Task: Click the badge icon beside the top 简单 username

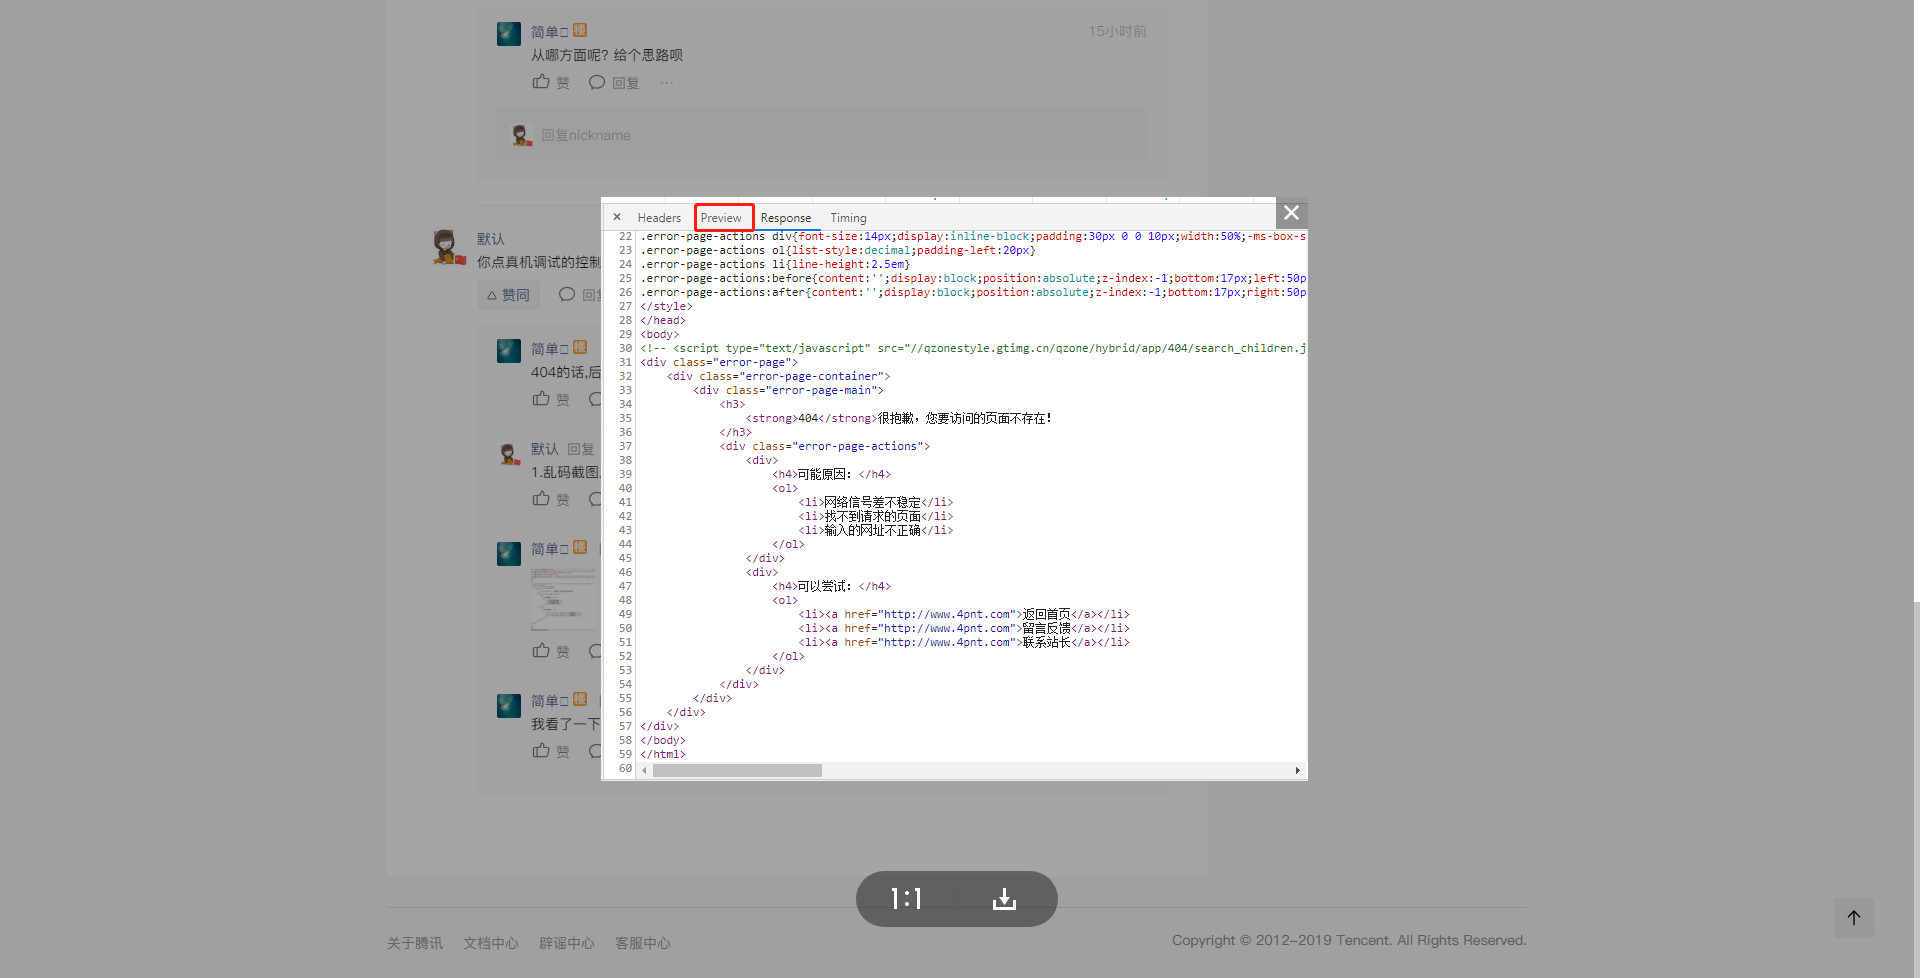Action: (580, 30)
